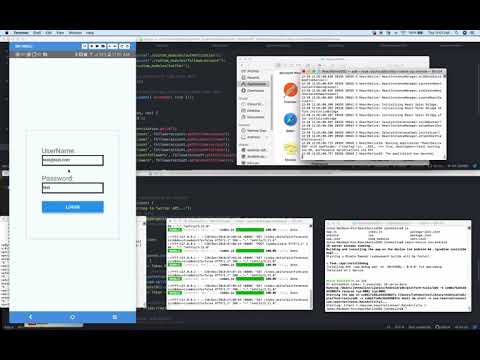Click the first button in emulator toolbar
Screen dimensions: 480x360
(85, 46)
